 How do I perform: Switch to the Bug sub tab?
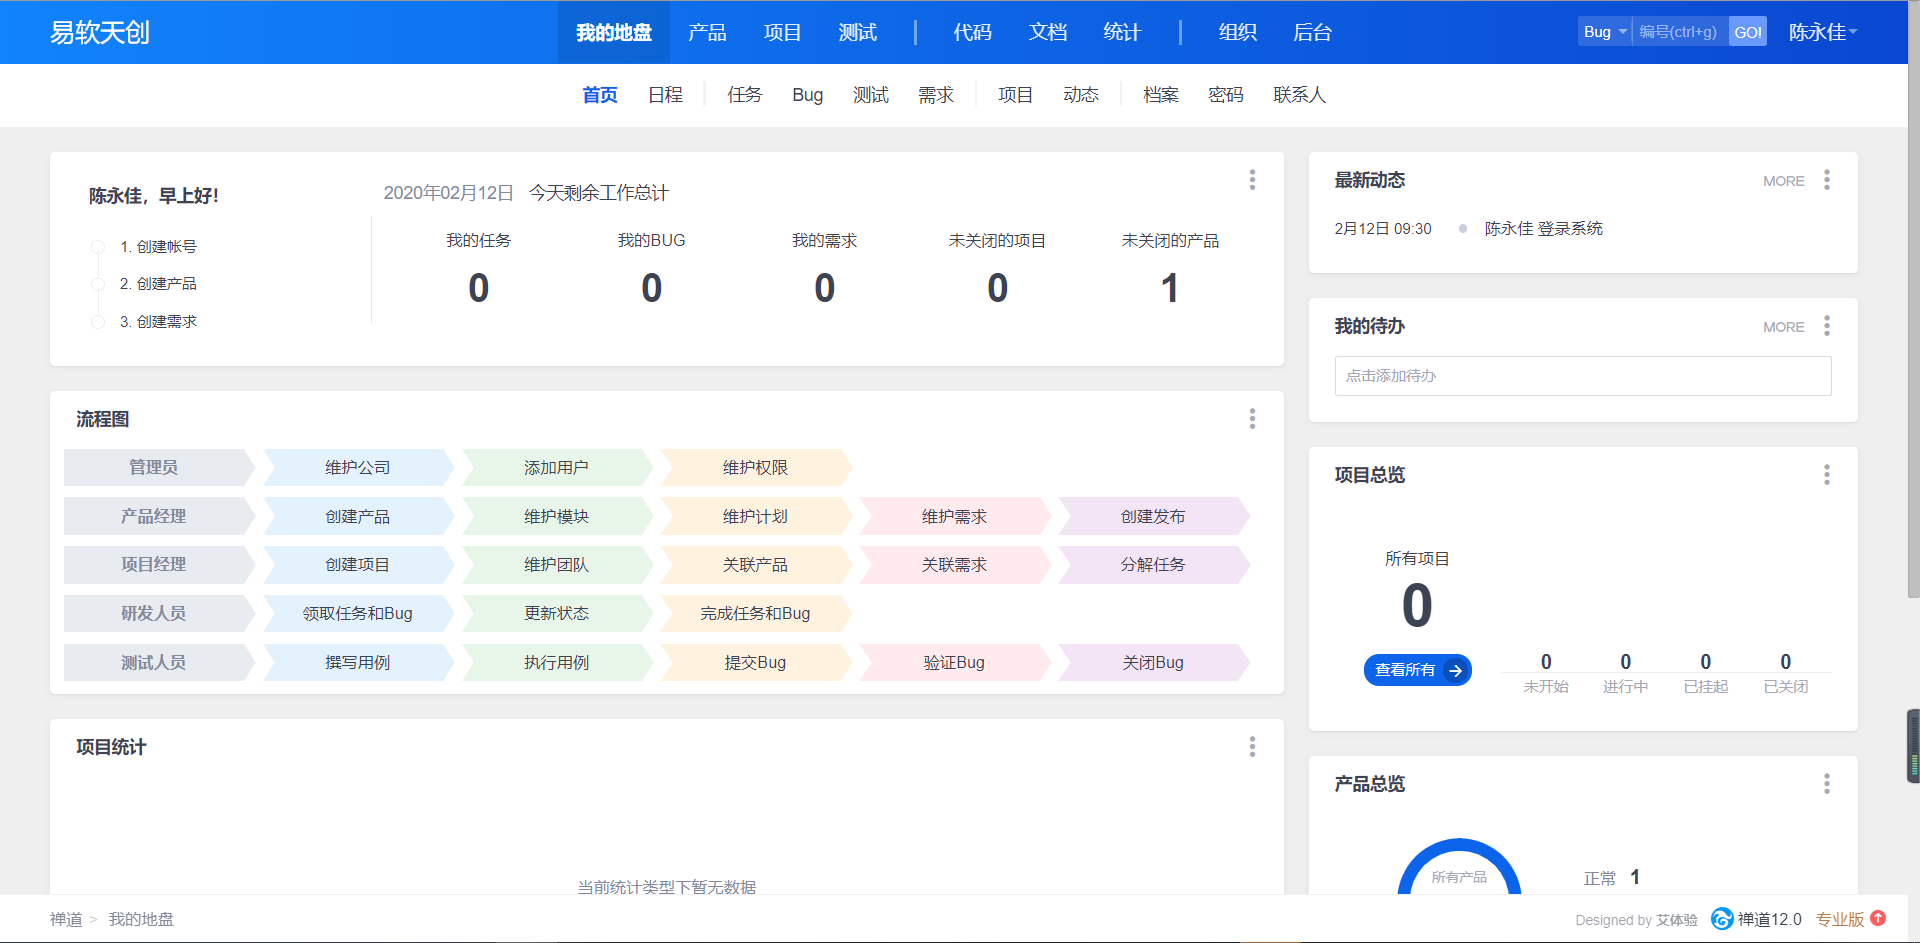click(x=808, y=95)
